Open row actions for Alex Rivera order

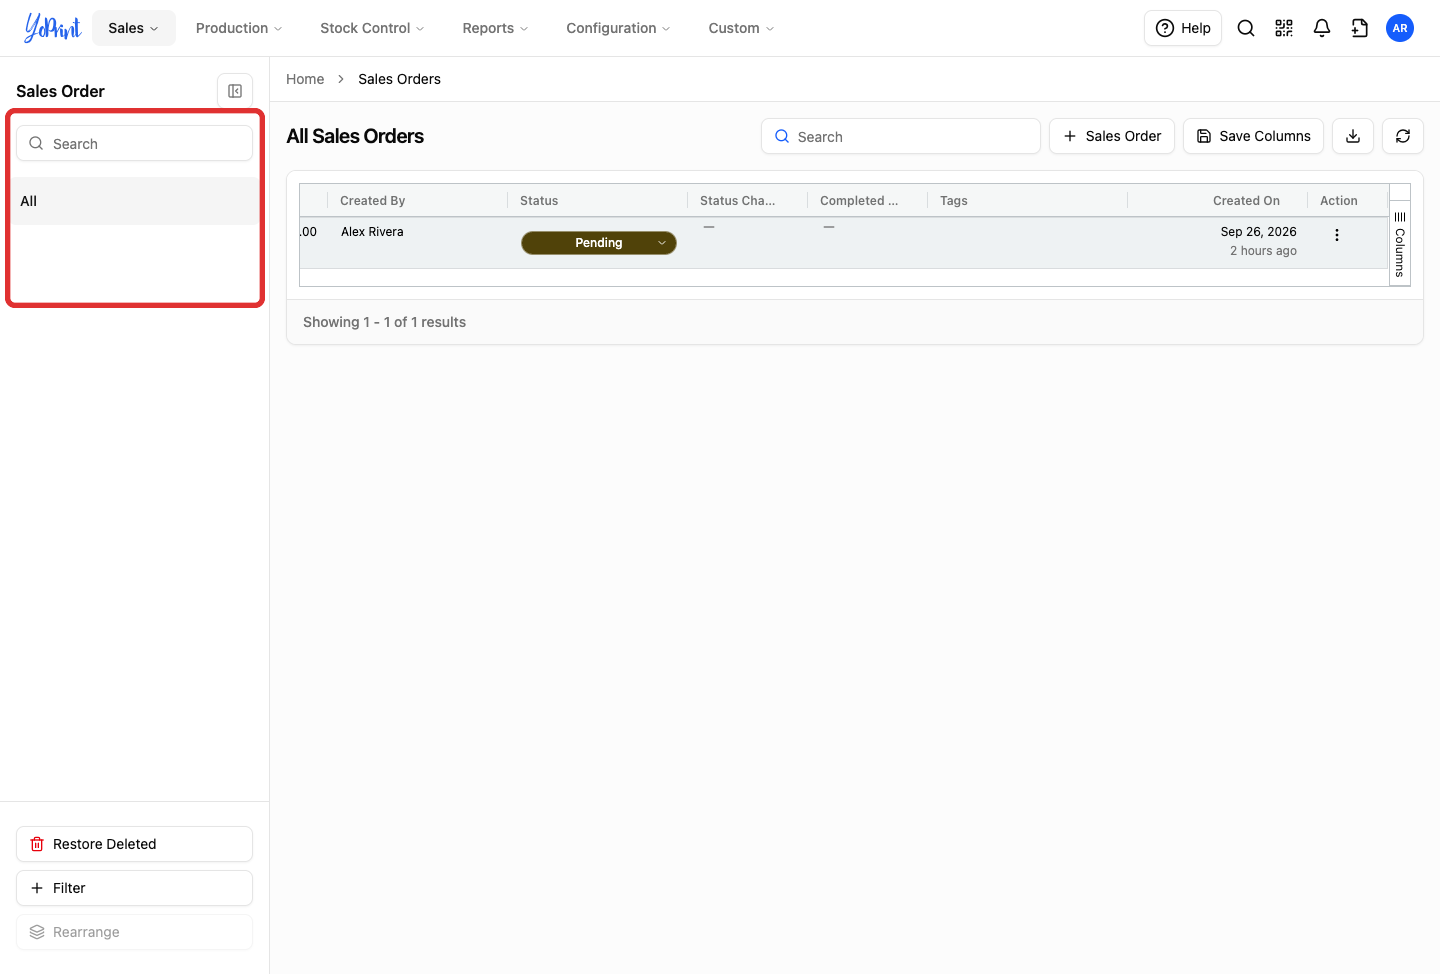click(1337, 235)
